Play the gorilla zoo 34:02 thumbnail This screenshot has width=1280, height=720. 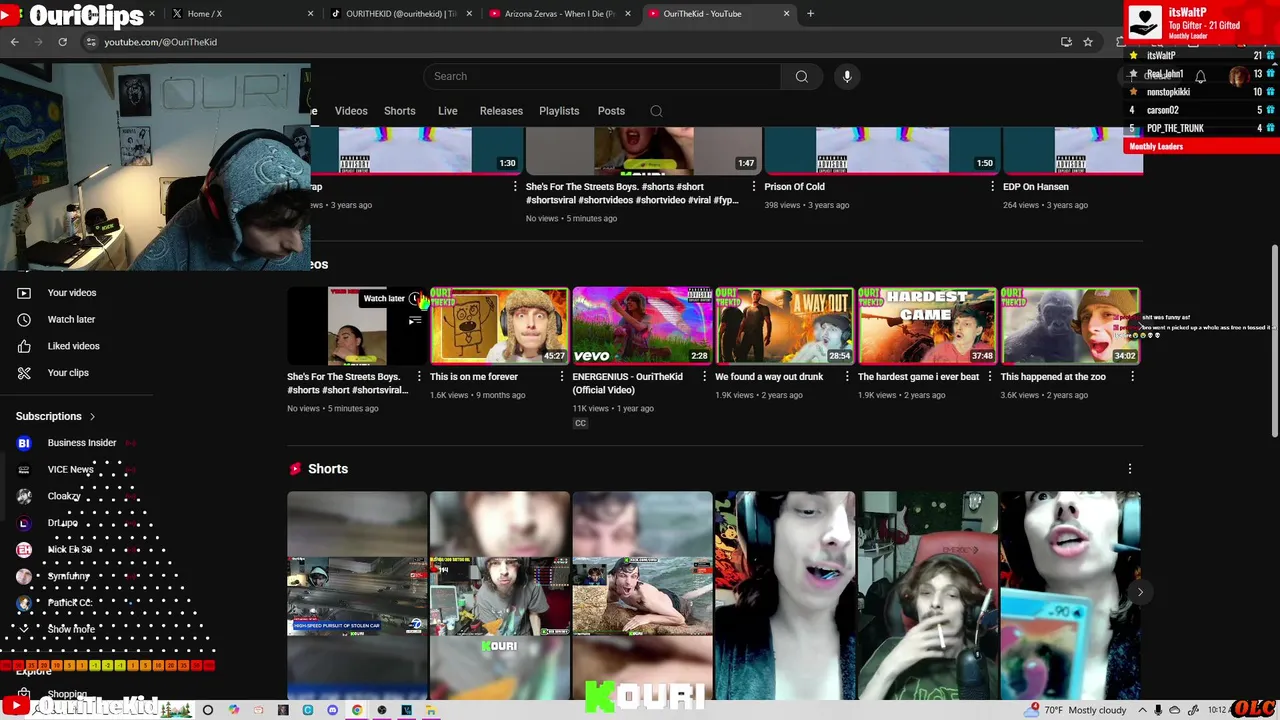click(1070, 326)
